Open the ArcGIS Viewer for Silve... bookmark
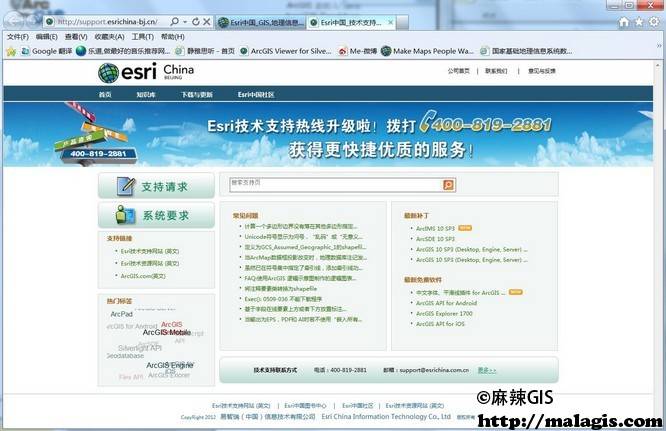The image size is (666, 431). (x=285, y=51)
